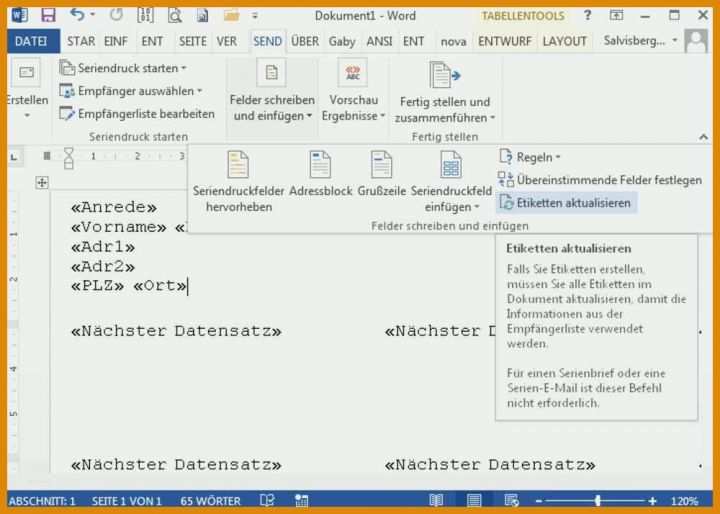Zoom in with plus button
This screenshot has width=720, height=514.
652,501
